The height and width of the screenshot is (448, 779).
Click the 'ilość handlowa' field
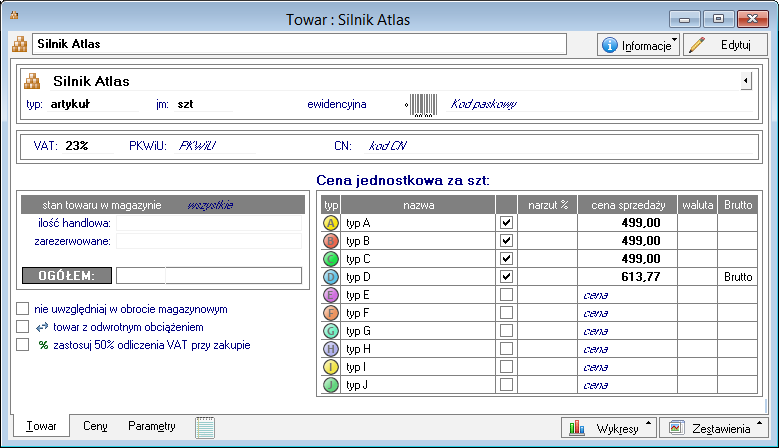pyautogui.click(x=209, y=223)
